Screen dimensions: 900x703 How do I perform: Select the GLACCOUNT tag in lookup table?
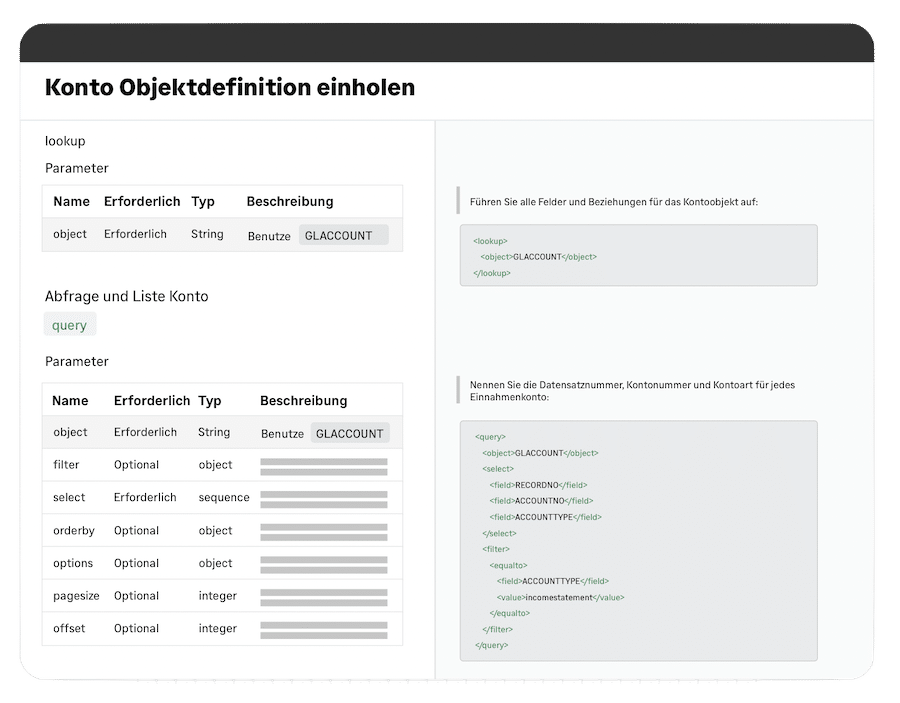[x=343, y=235]
